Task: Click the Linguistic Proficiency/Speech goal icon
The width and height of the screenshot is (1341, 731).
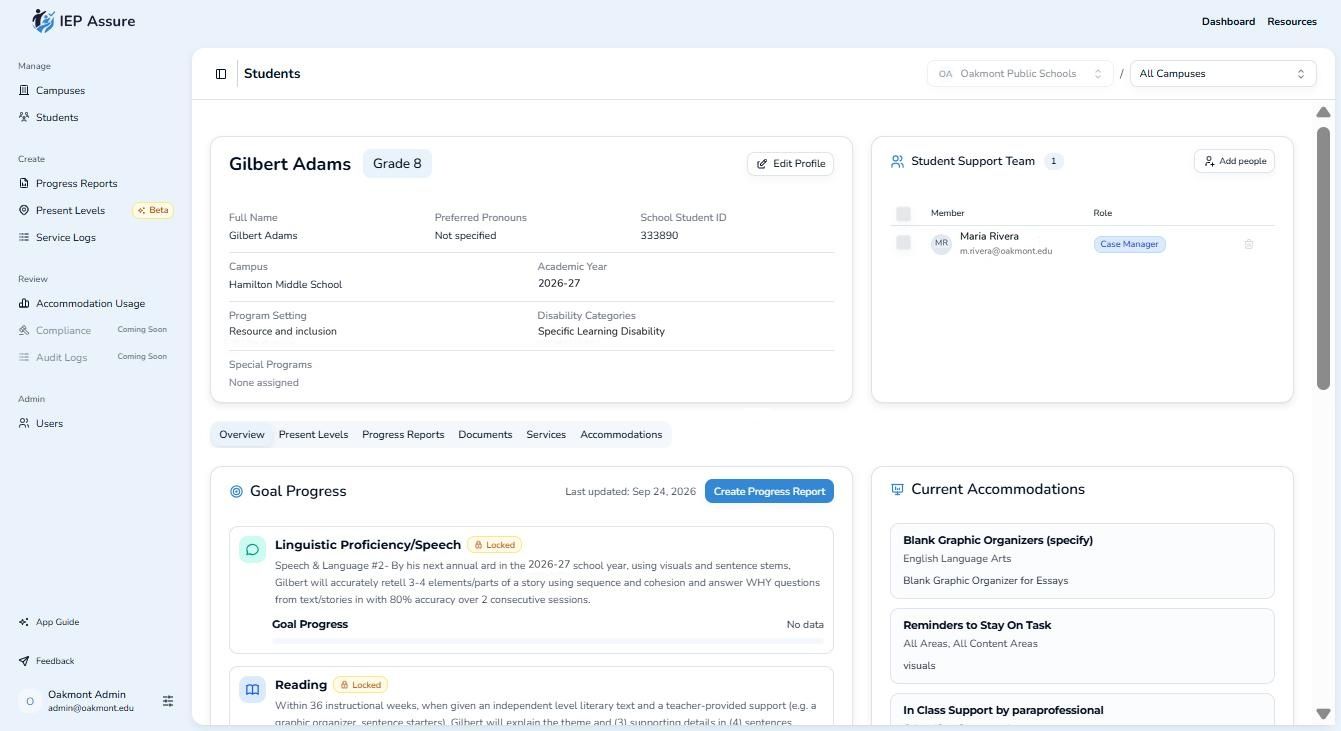Action: [x=252, y=549]
